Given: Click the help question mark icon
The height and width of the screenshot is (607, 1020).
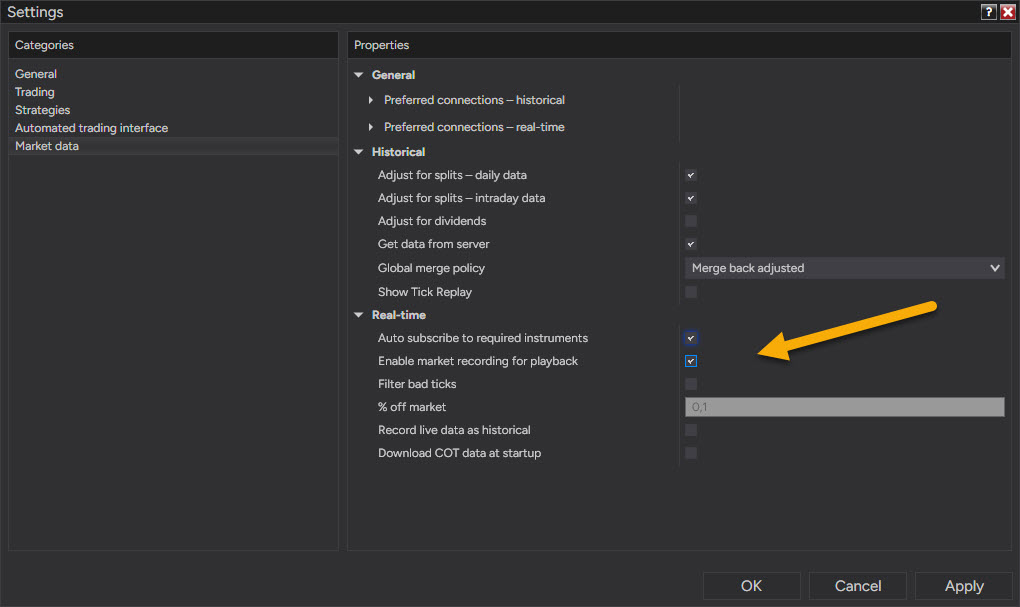Looking at the screenshot, I should click(988, 12).
